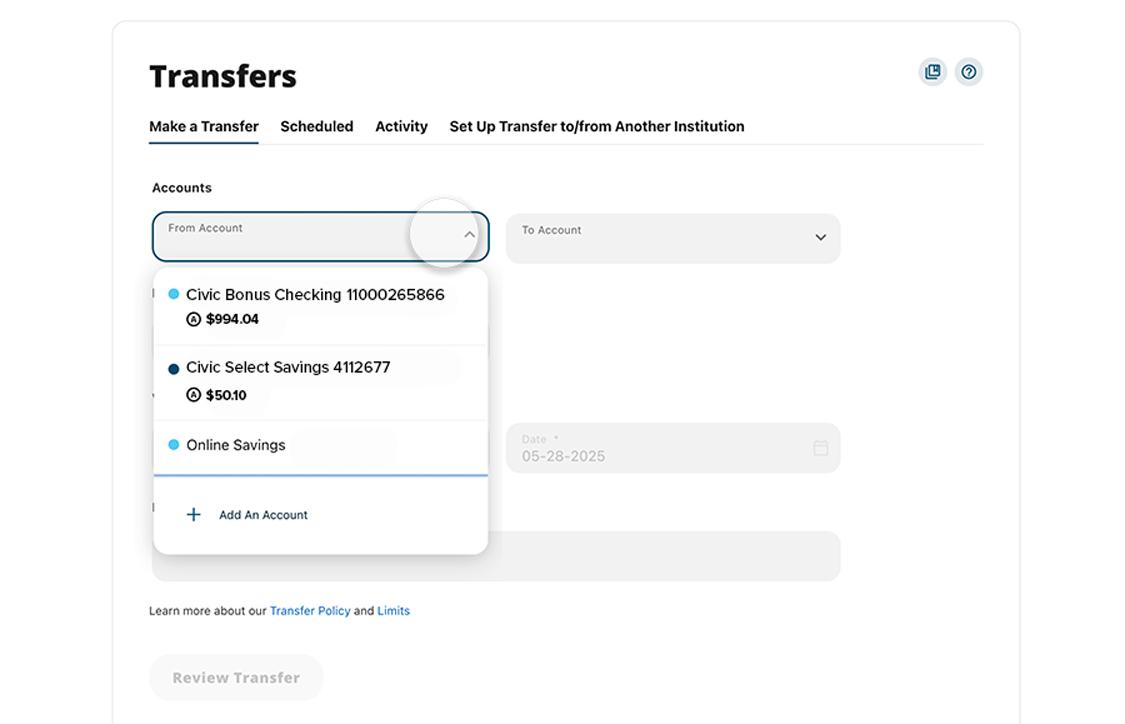The height and width of the screenshot is (724, 1125).
Task: Click the $50.10 balance text
Action: [226, 395]
